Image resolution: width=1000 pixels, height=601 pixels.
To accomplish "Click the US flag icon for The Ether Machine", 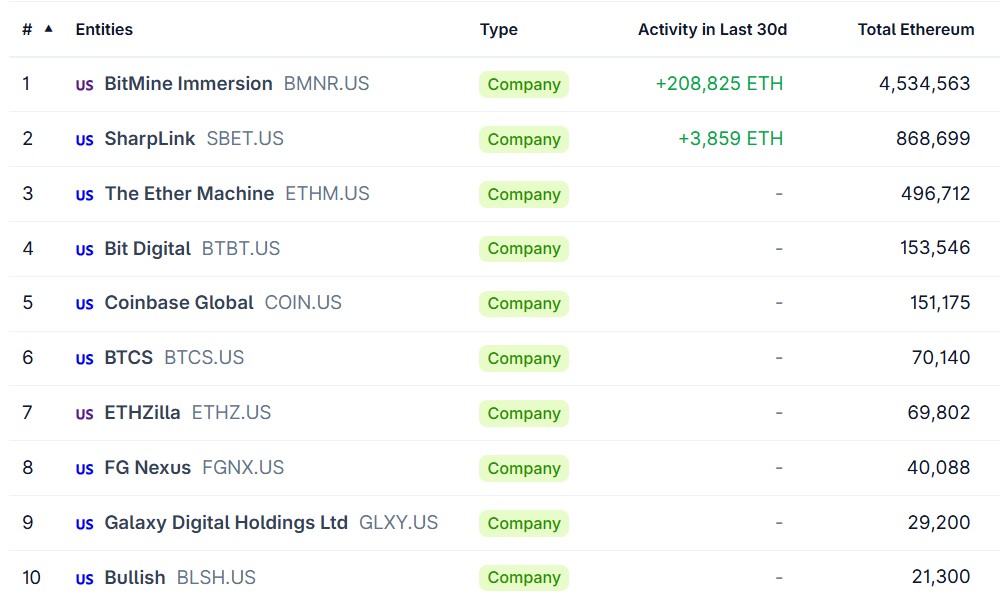I will pos(84,194).
